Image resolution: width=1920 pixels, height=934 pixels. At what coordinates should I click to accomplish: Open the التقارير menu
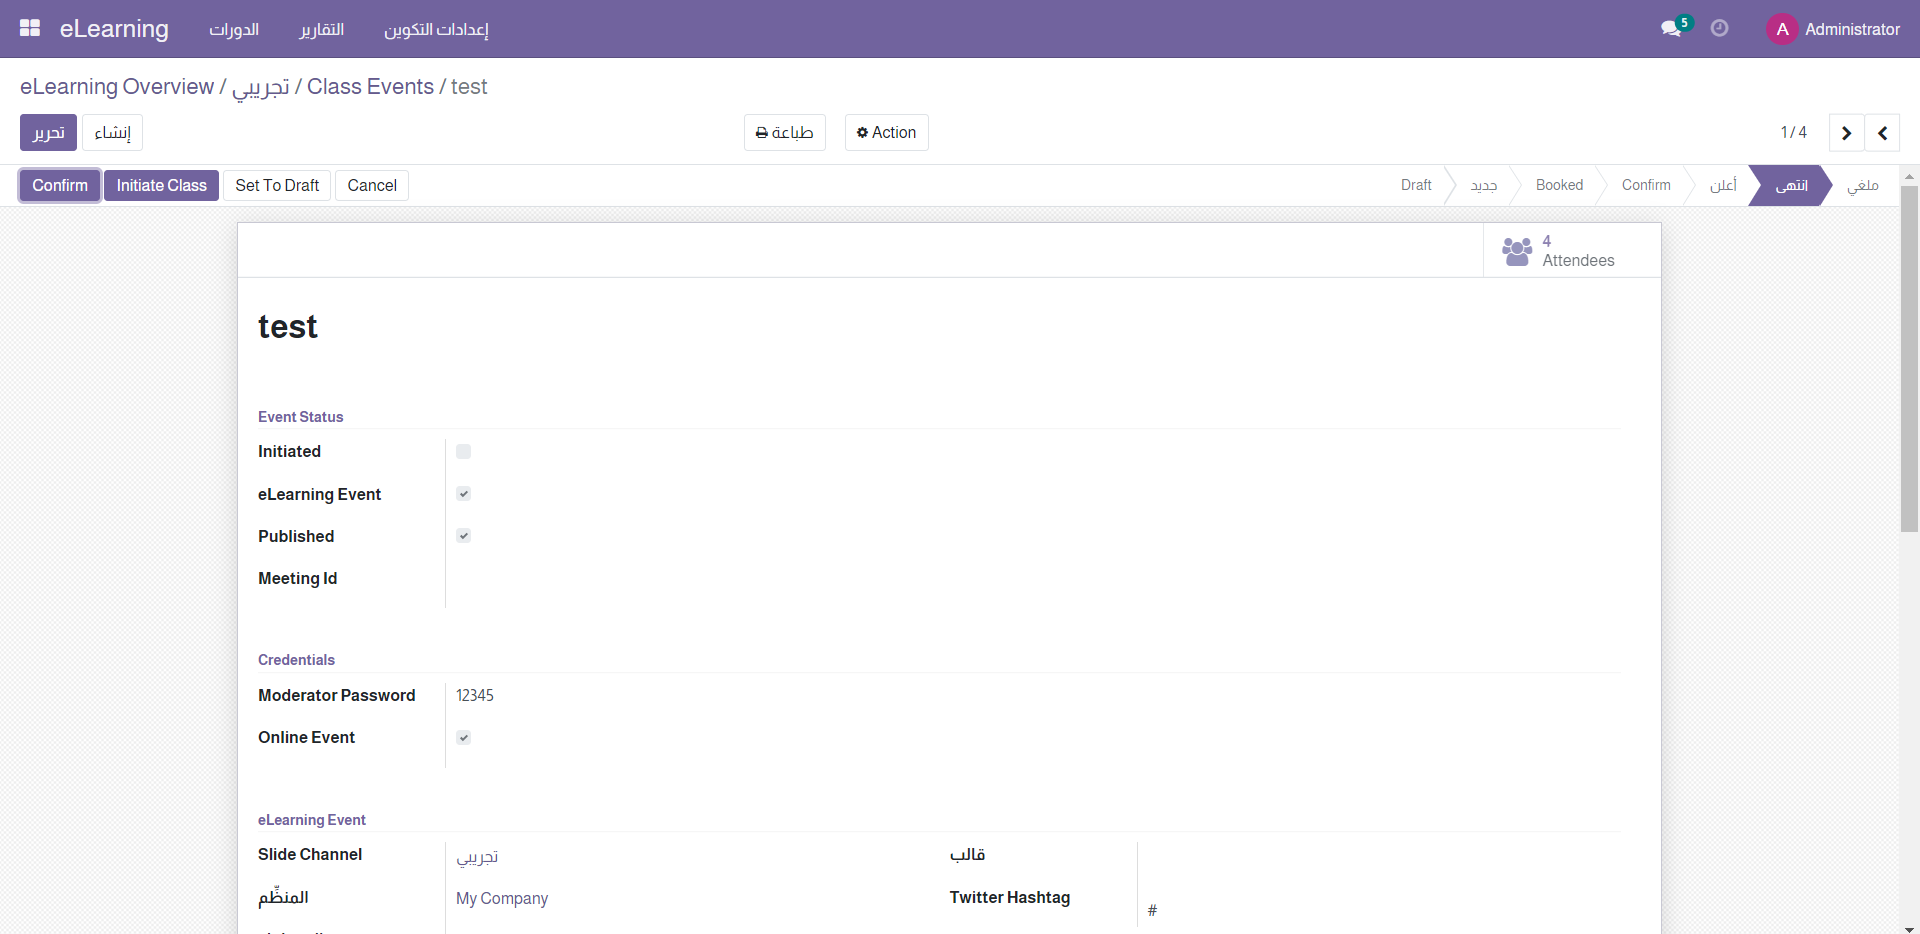point(321,29)
